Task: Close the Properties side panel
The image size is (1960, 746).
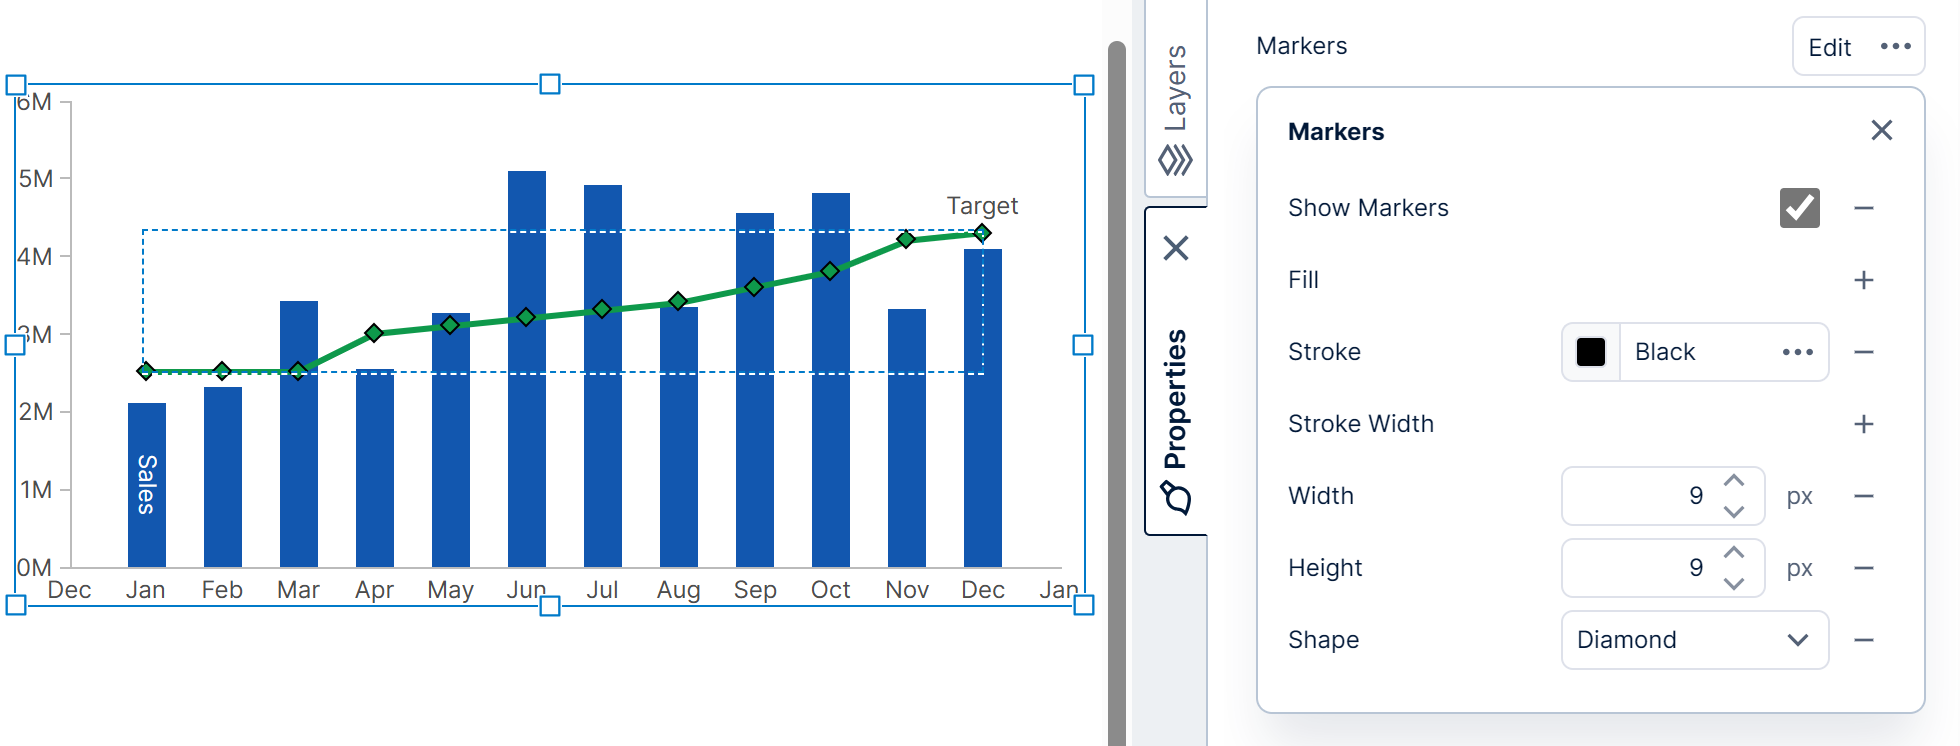Action: click(1176, 248)
